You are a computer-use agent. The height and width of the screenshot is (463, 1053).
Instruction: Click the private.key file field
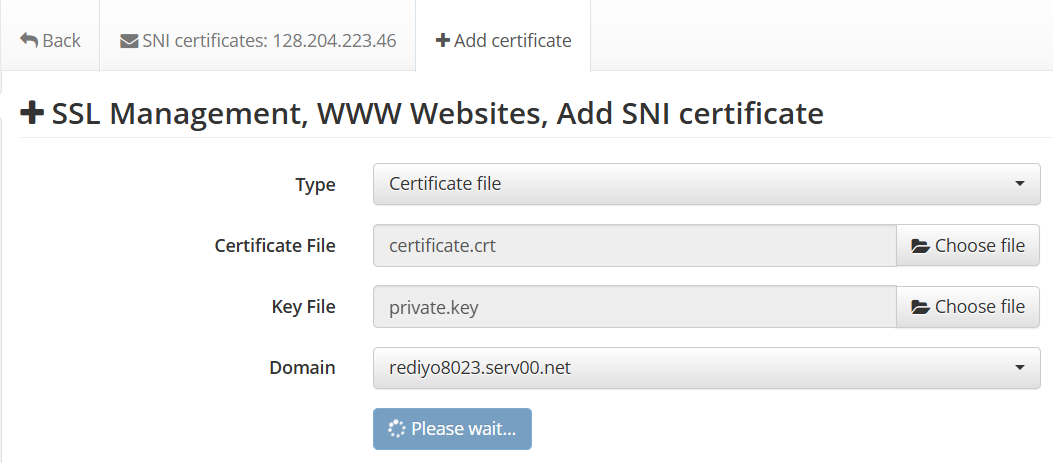[634, 307]
